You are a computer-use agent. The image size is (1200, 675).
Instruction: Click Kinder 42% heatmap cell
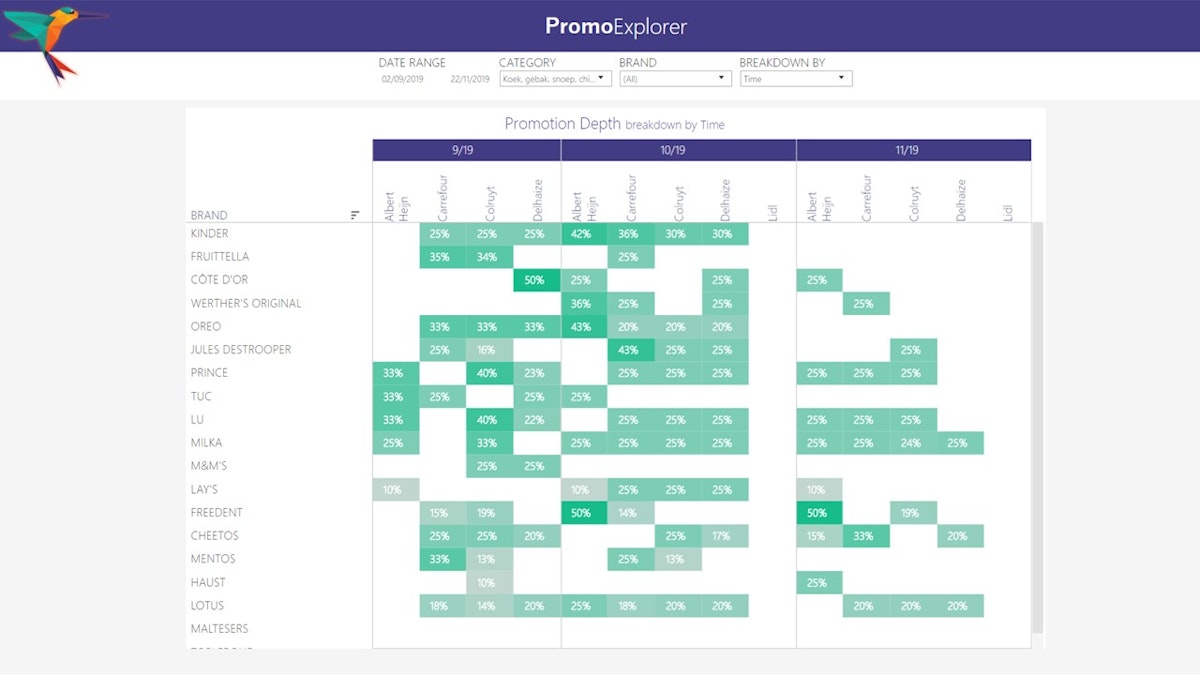583,234
